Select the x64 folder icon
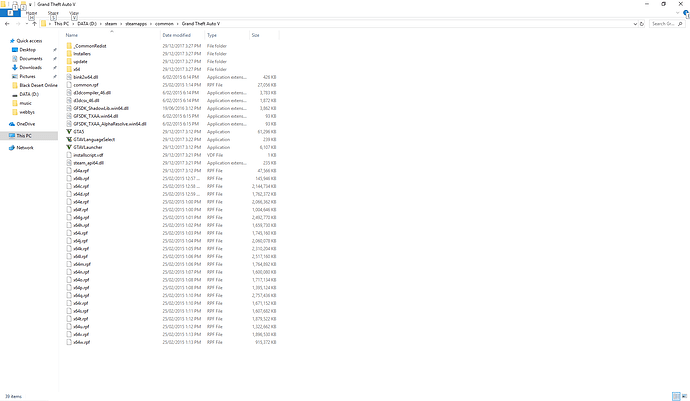 coord(69,69)
